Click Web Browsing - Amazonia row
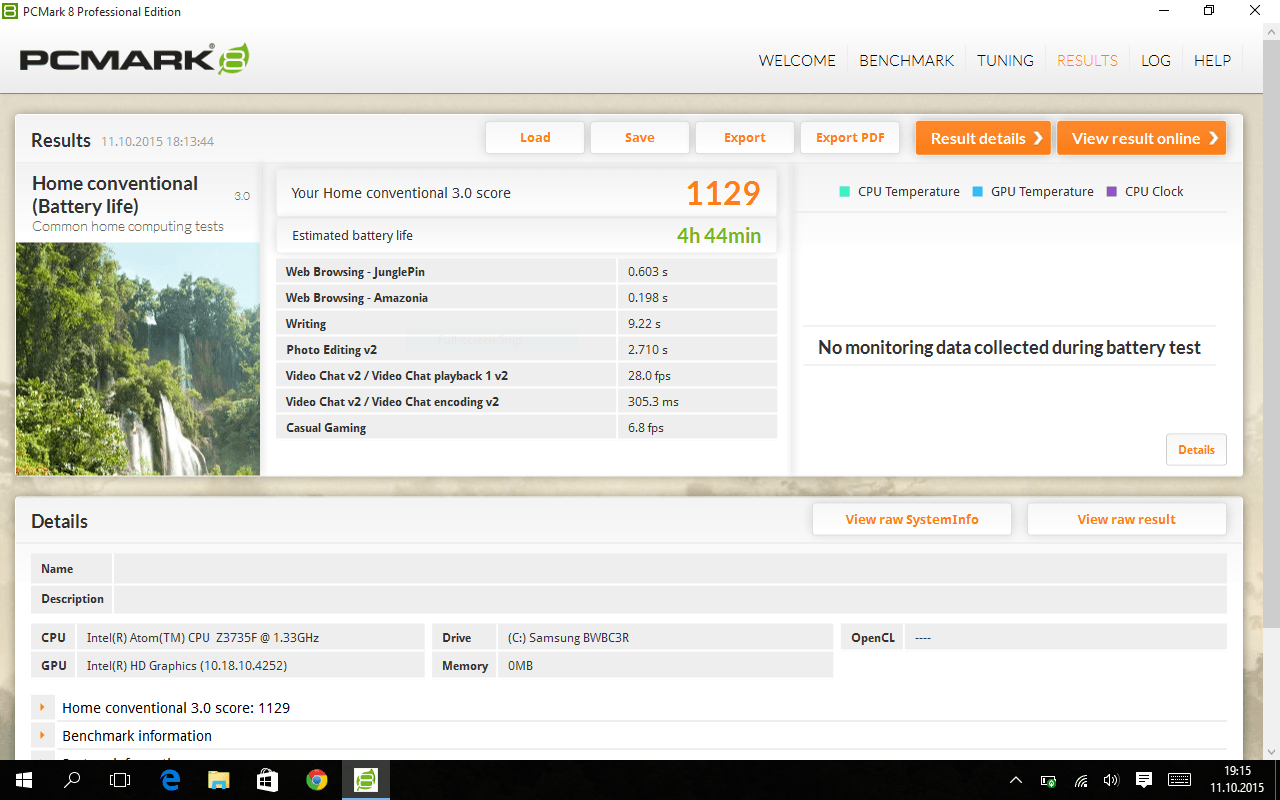1280x800 pixels. 526,298
